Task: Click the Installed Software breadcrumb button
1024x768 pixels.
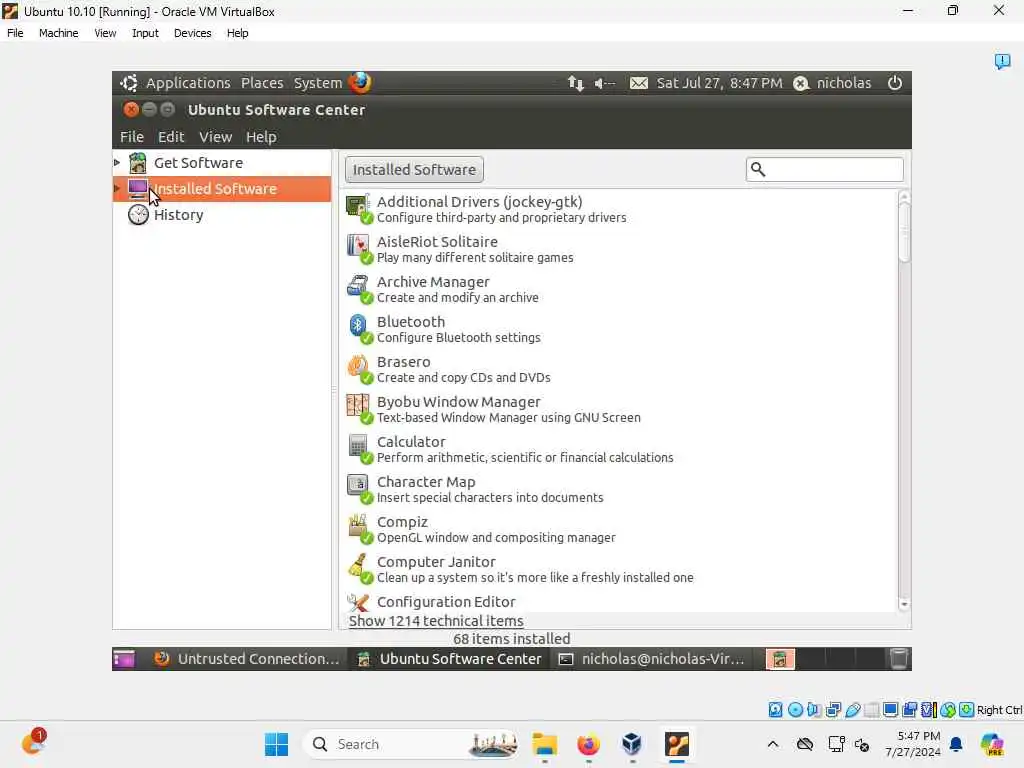Action: point(414,170)
